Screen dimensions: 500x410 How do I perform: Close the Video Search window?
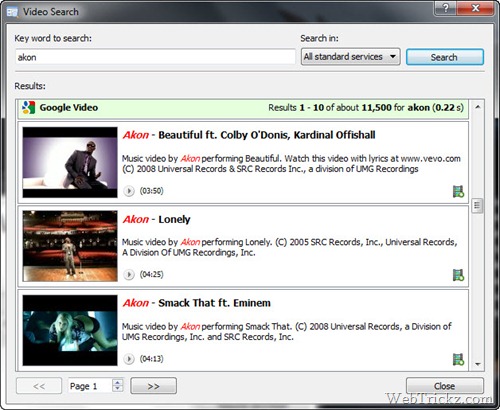click(475, 8)
